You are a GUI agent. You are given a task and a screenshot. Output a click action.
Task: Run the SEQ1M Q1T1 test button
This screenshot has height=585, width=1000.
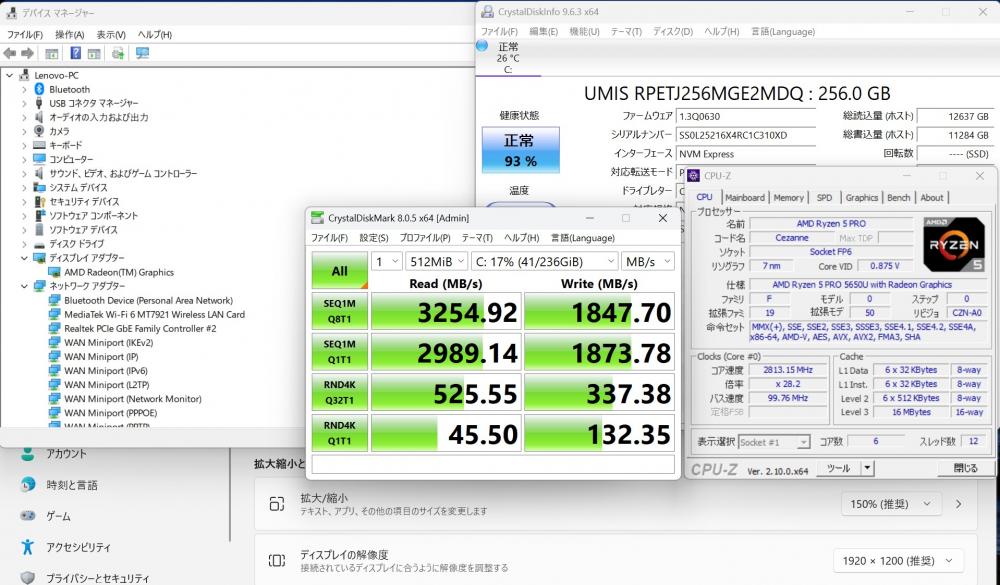(x=339, y=352)
